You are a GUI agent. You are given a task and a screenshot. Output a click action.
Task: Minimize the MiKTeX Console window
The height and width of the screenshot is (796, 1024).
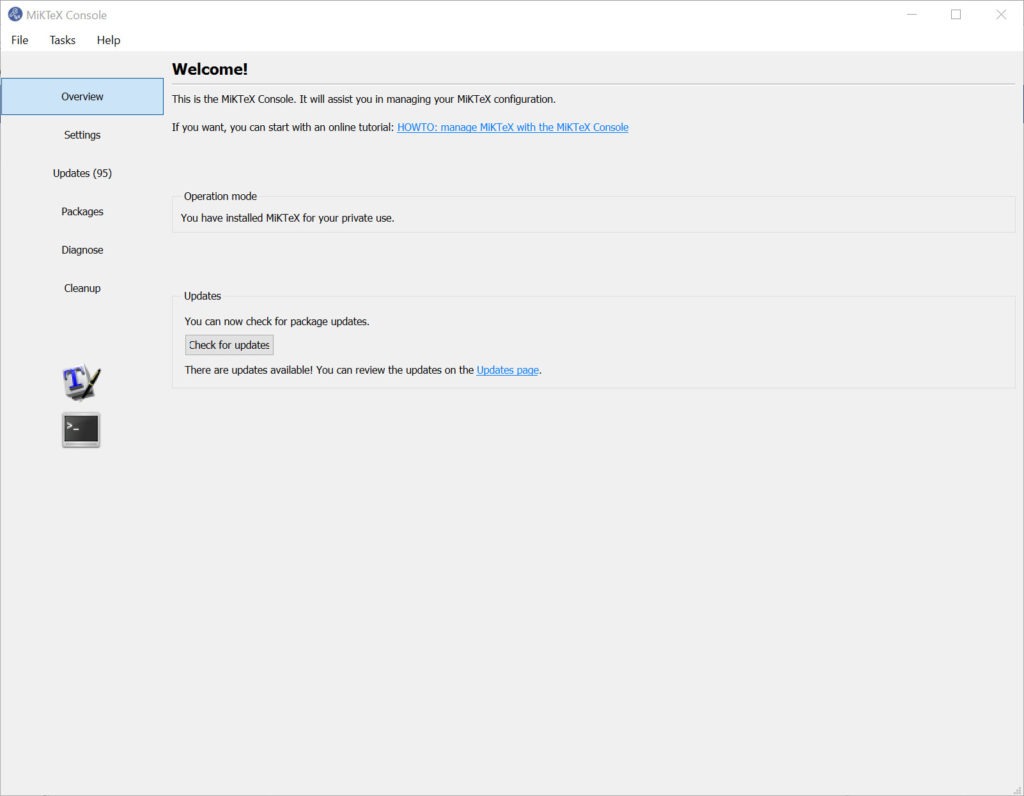[912, 14]
